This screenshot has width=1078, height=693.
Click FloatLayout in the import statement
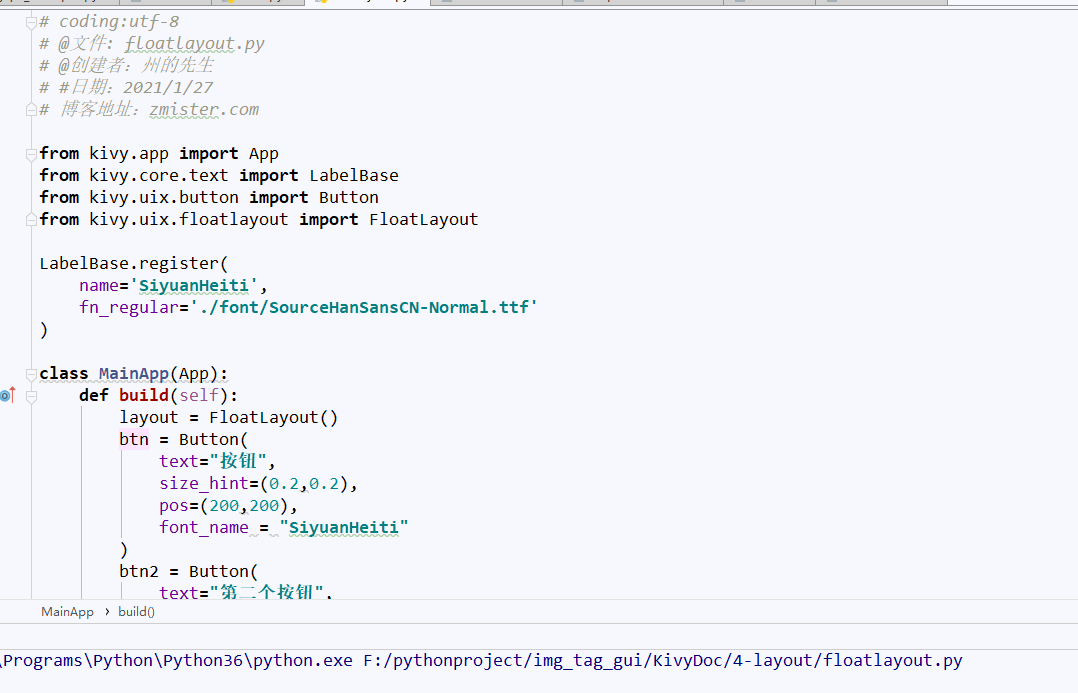pos(424,219)
